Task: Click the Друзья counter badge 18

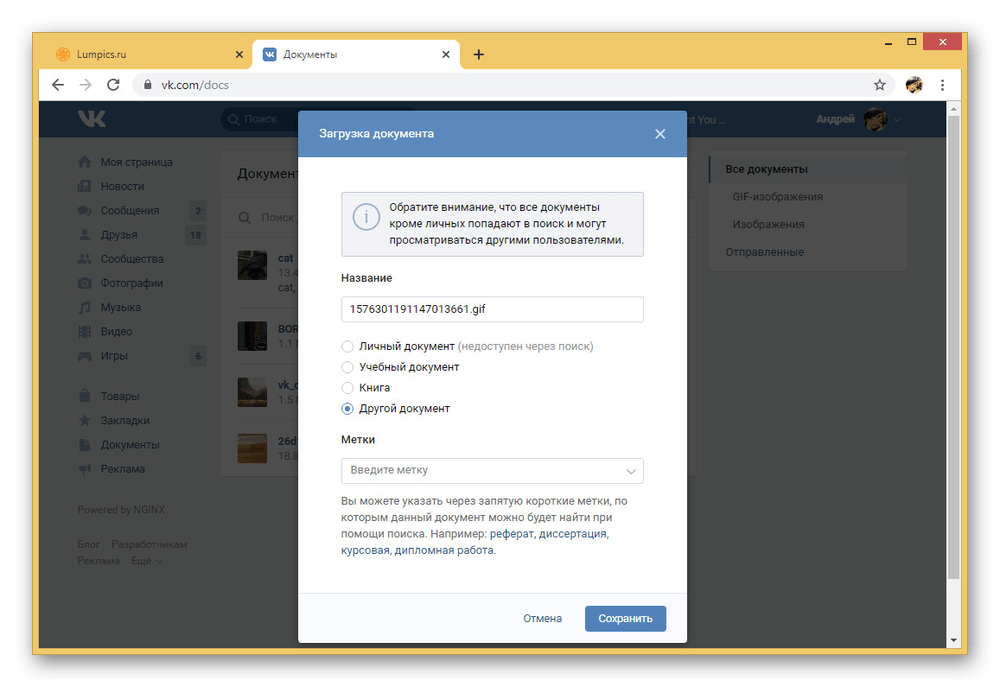Action: pos(195,235)
